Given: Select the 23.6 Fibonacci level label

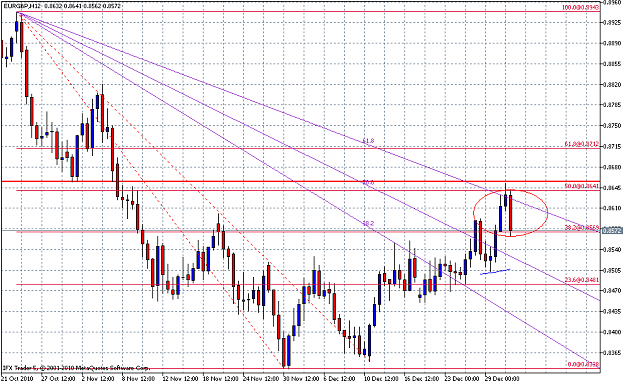Looking at the screenshot, I should coord(582,280).
